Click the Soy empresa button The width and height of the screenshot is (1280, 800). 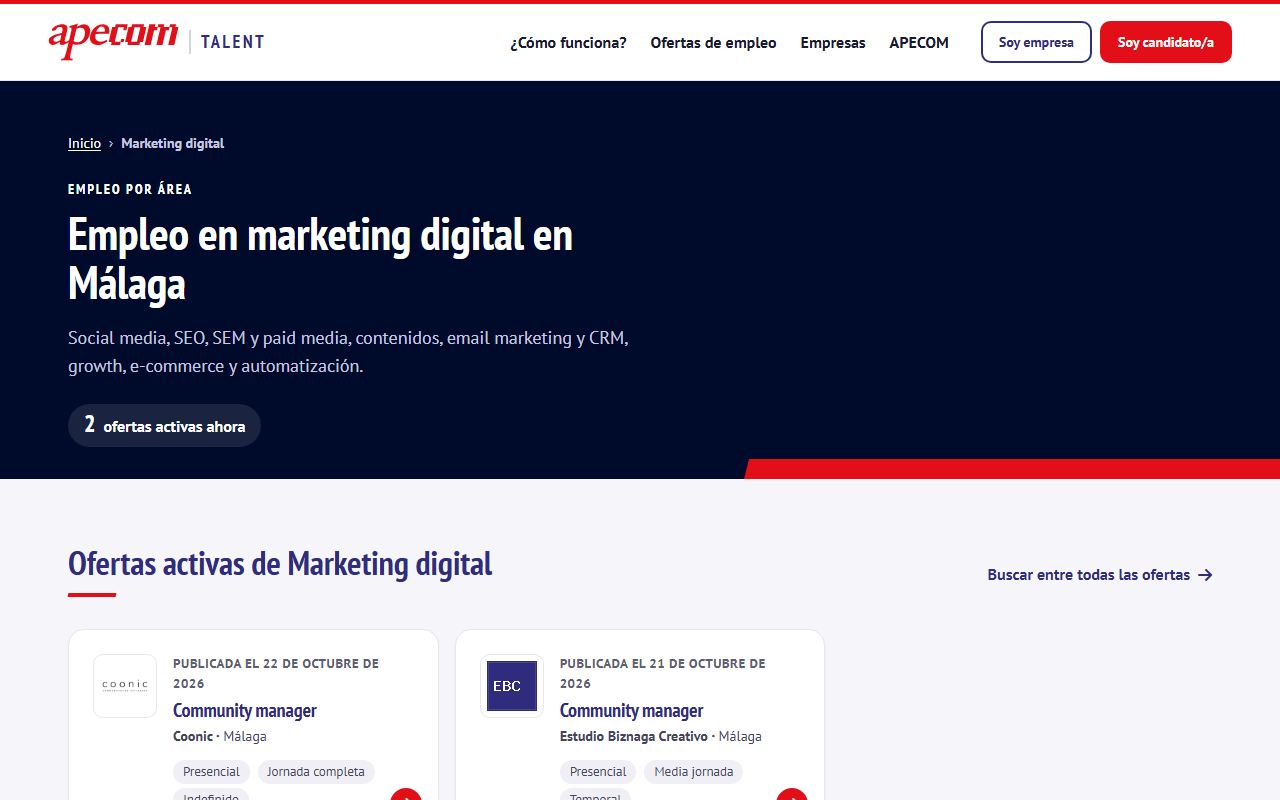coord(1036,42)
